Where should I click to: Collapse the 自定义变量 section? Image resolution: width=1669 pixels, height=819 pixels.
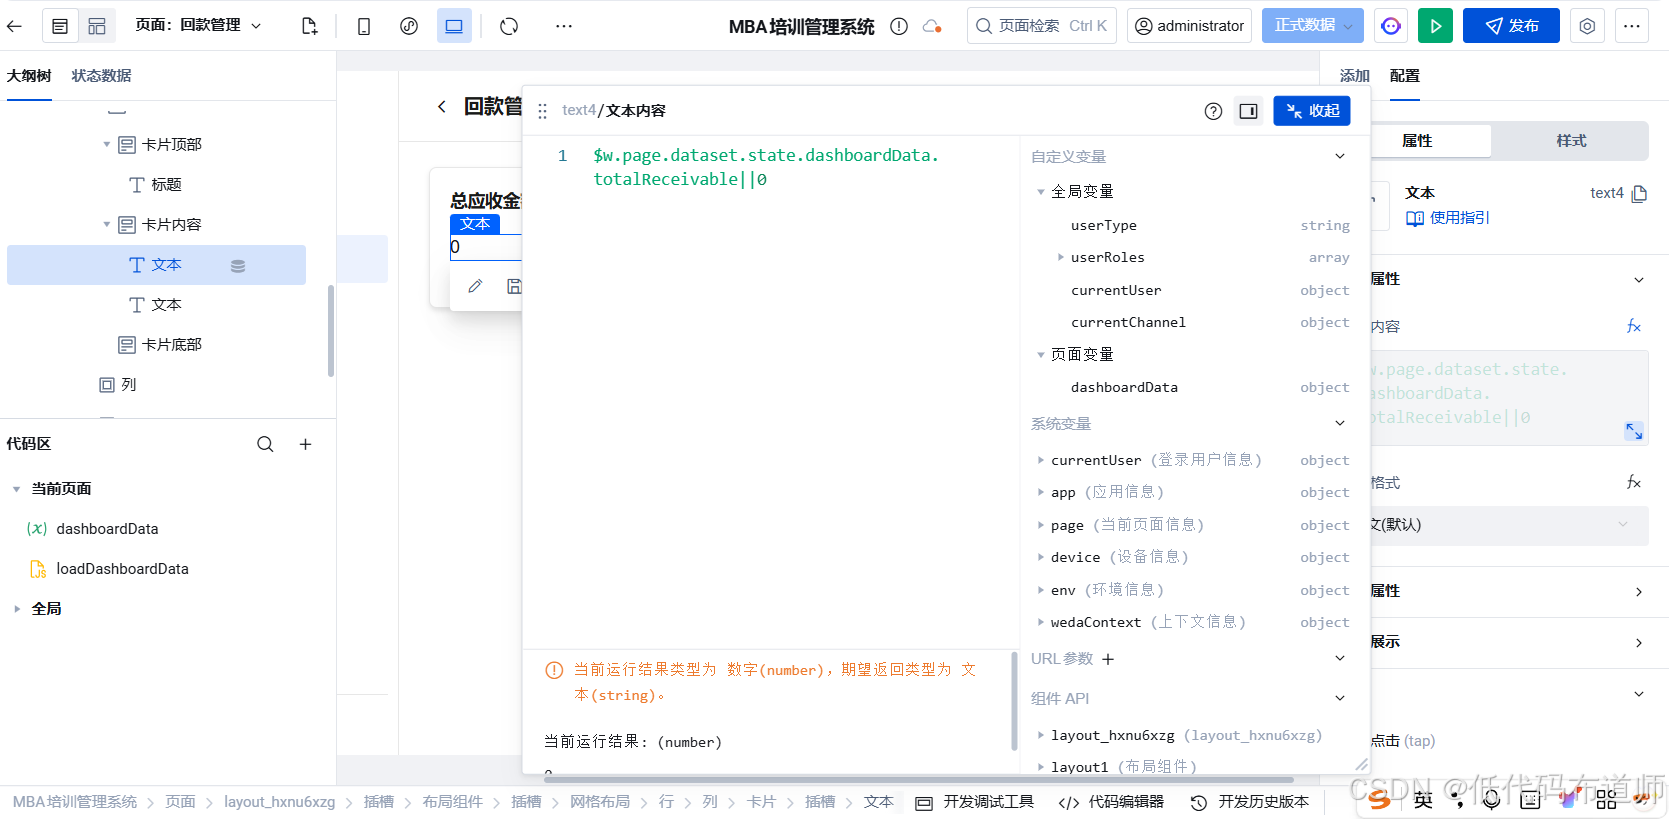tap(1340, 156)
